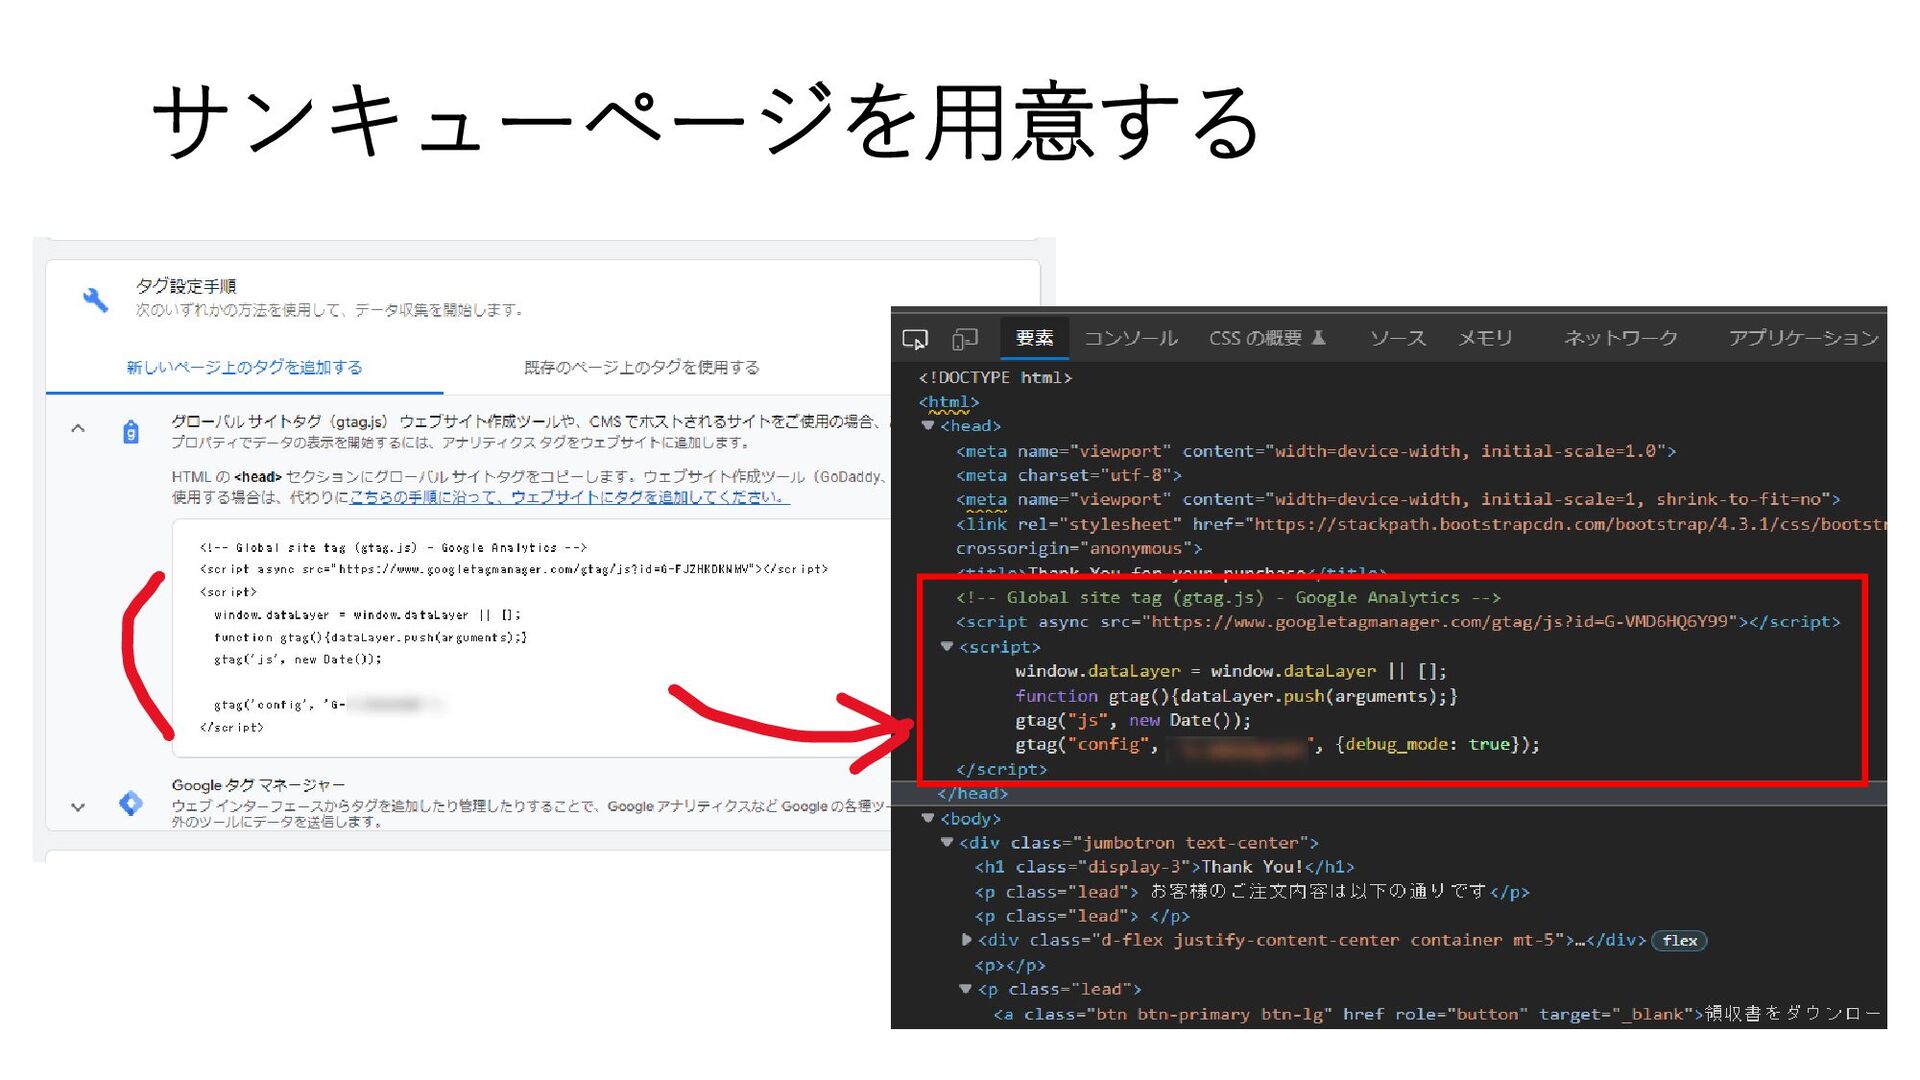Viewport: 1920px width, 1080px height.
Task: Switch to the ソース tab
Action: tap(1398, 338)
